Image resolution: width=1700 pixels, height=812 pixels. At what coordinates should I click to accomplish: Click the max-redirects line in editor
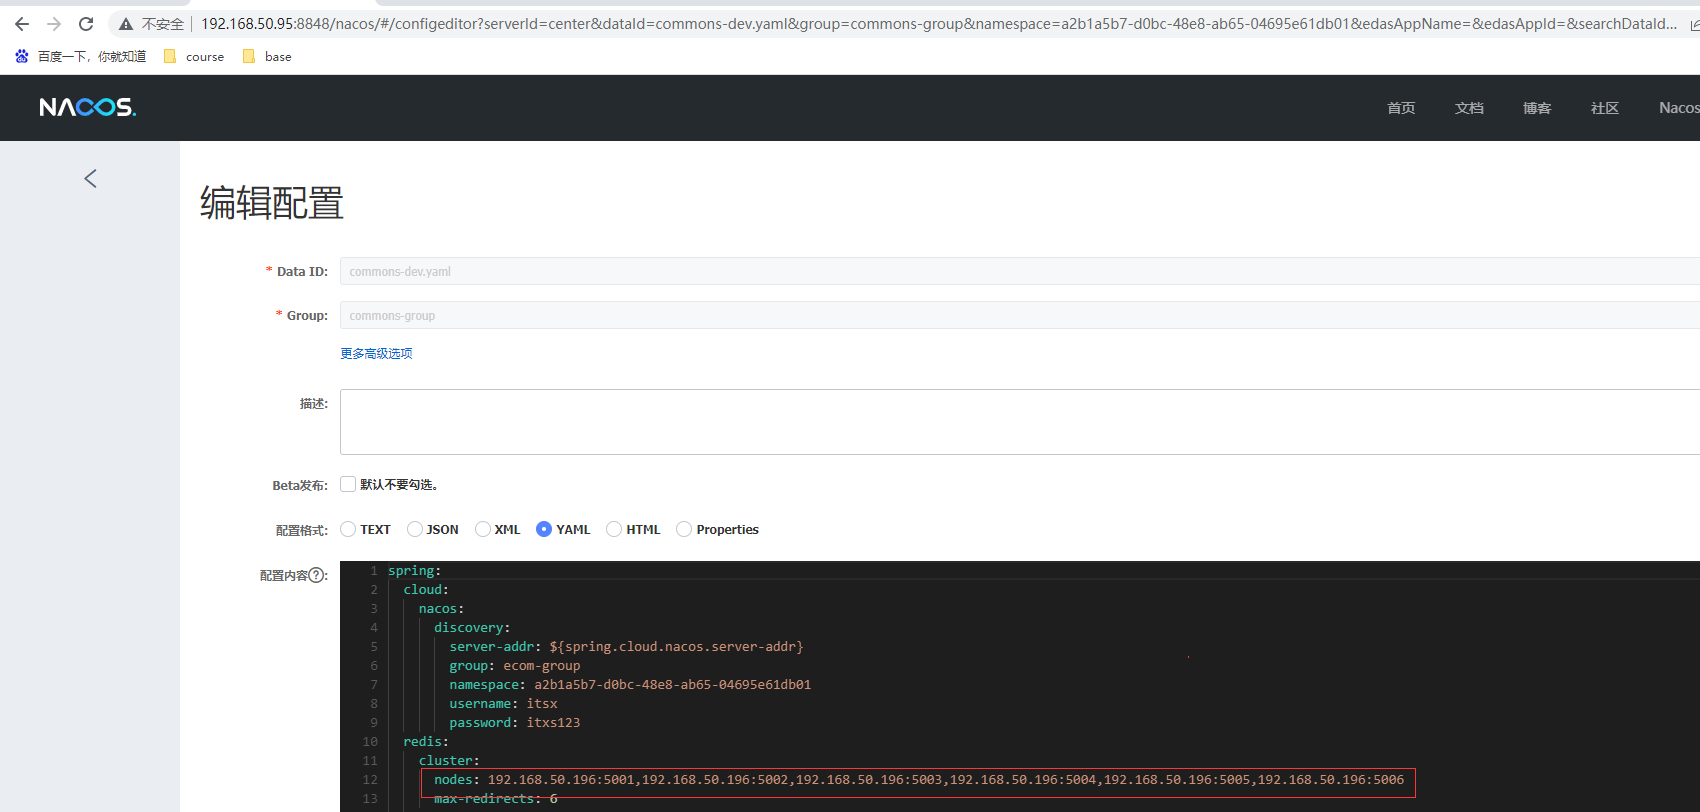coord(496,799)
